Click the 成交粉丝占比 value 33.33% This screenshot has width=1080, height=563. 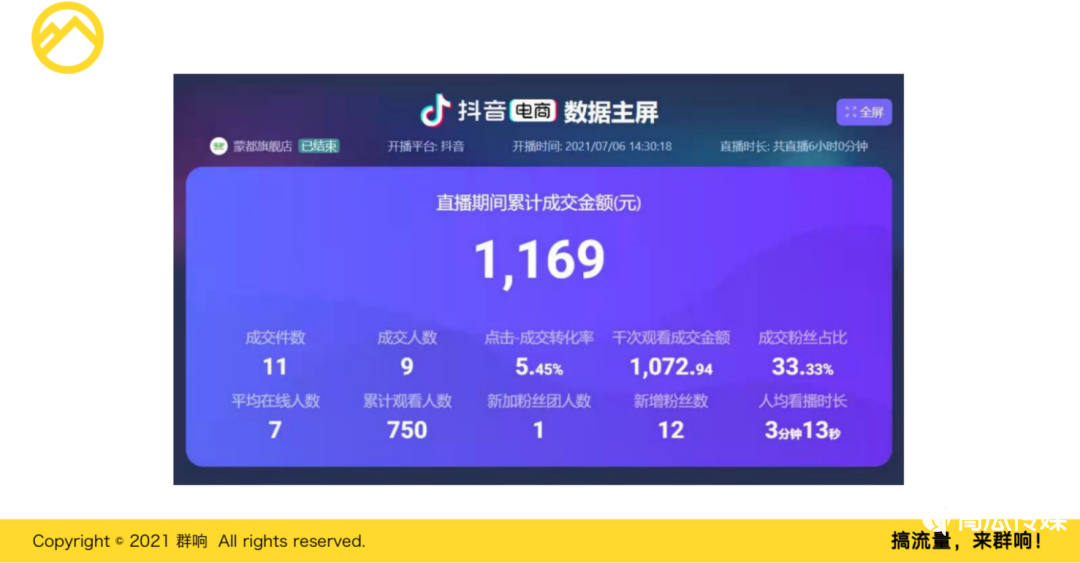tap(802, 368)
